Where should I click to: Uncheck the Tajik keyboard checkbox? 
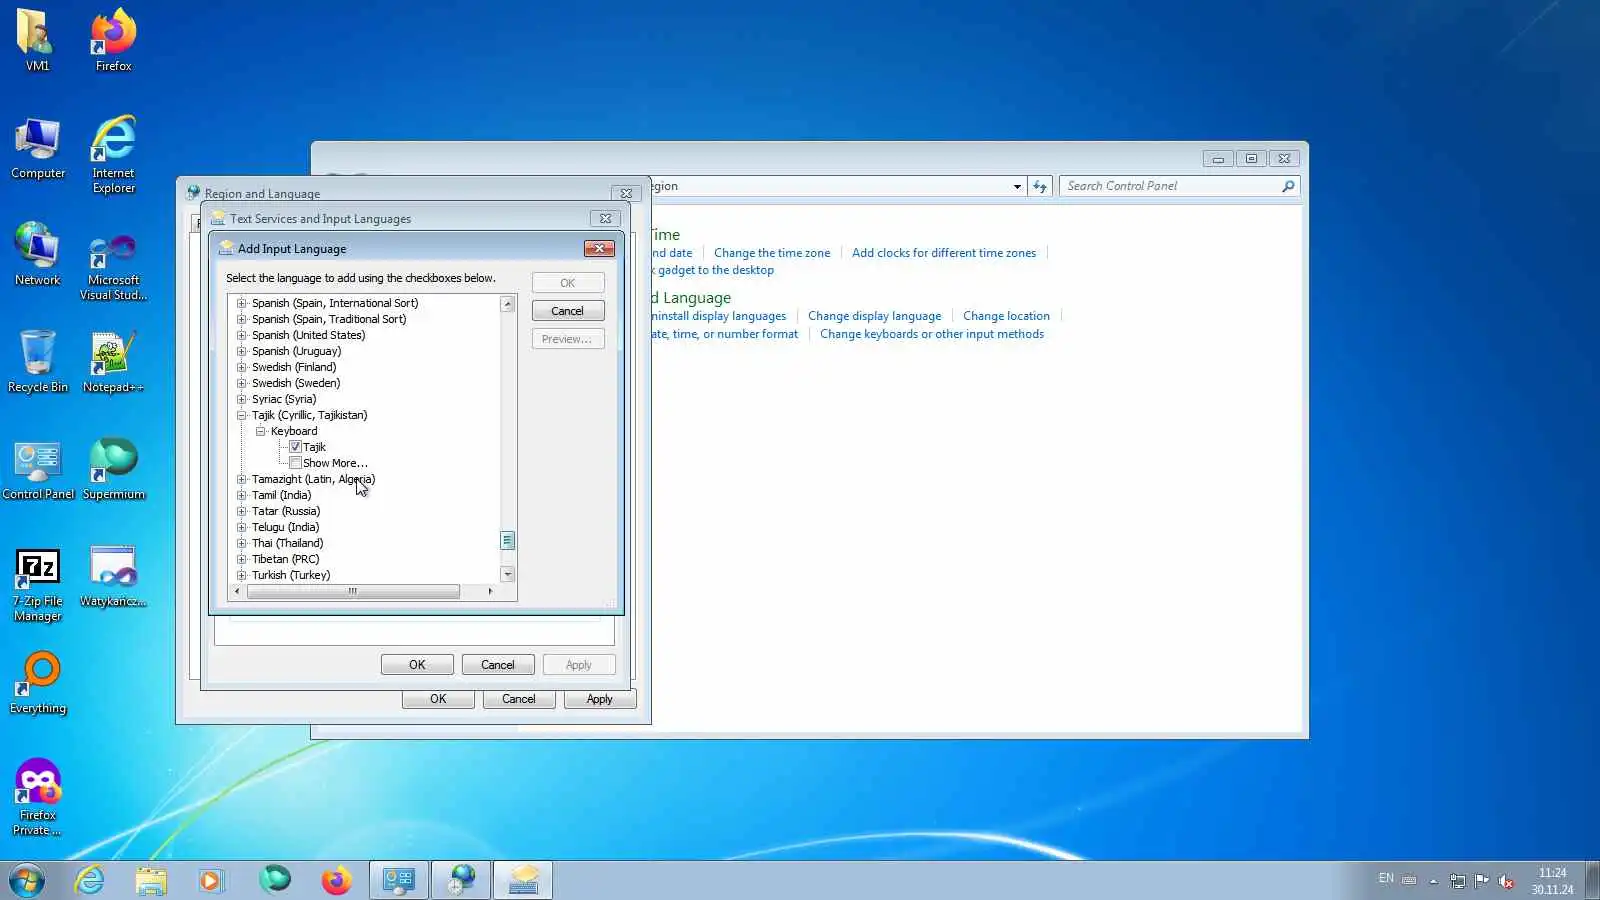tap(295, 447)
